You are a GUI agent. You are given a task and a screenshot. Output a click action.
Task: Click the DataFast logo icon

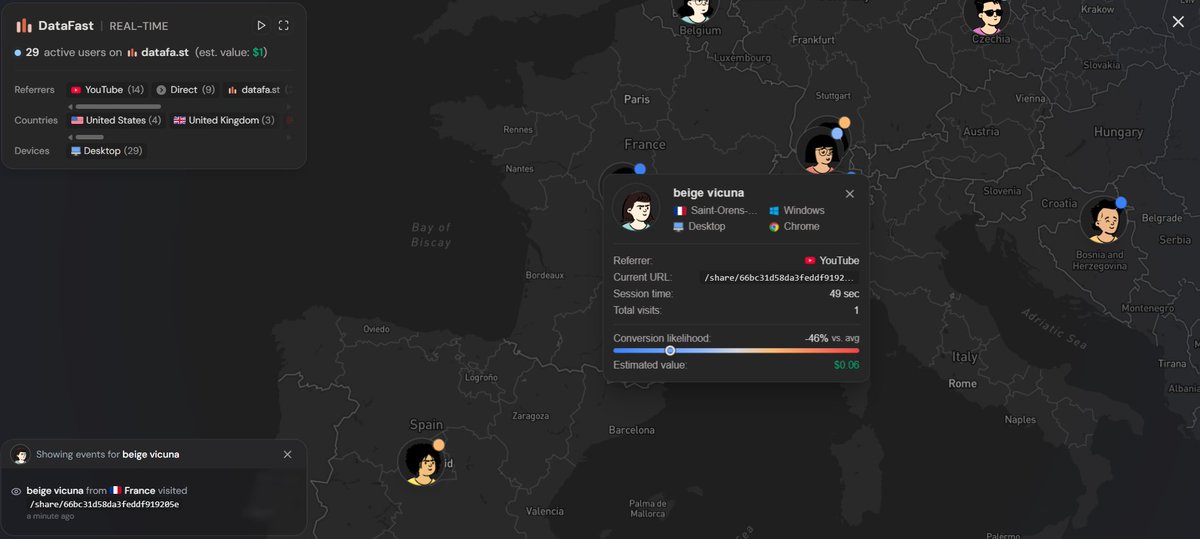point(23,26)
